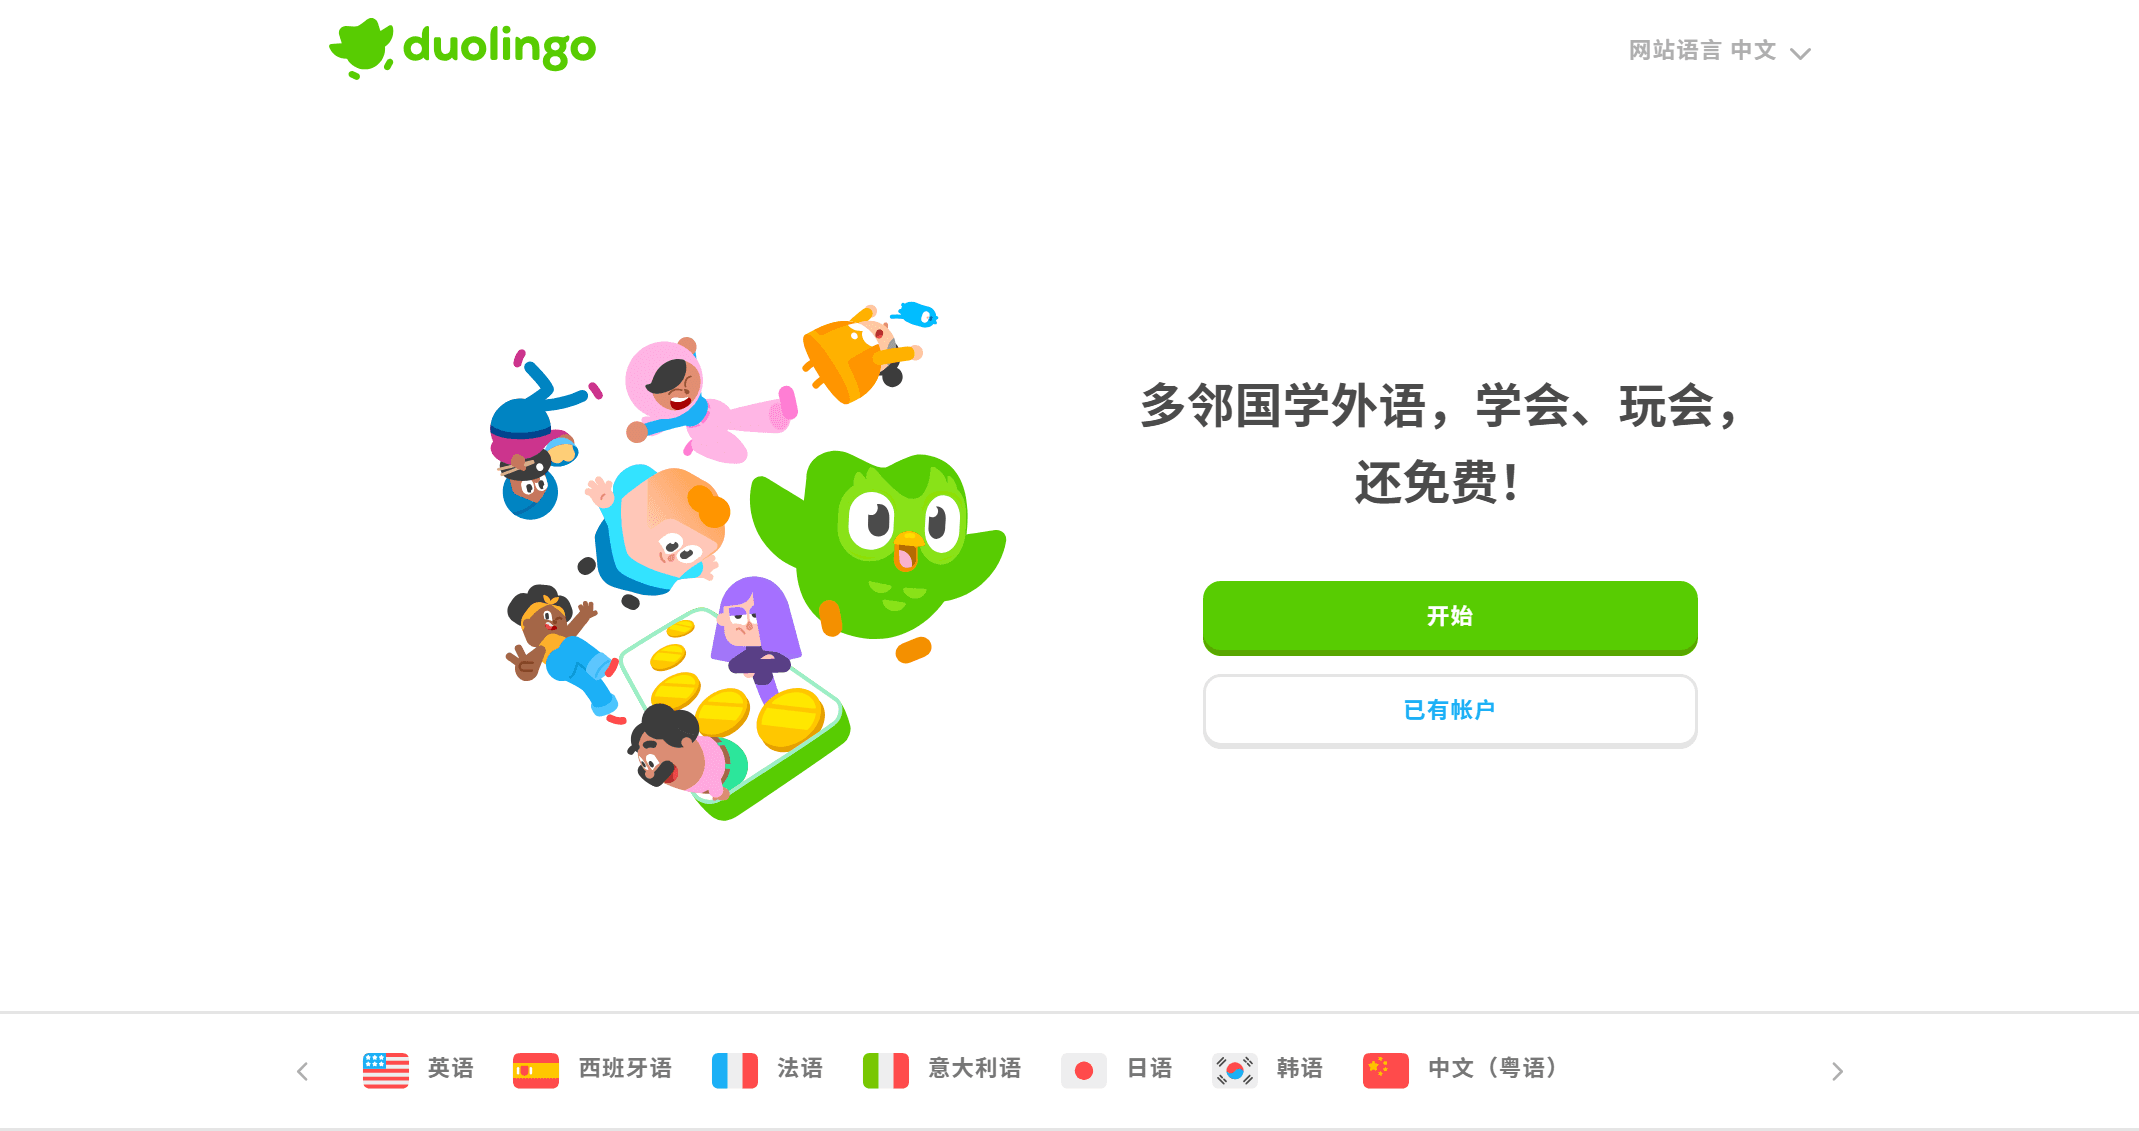Viewport: 2139px width, 1131px height.
Task: Select the 西班牙语 course label
Action: [x=625, y=1068]
